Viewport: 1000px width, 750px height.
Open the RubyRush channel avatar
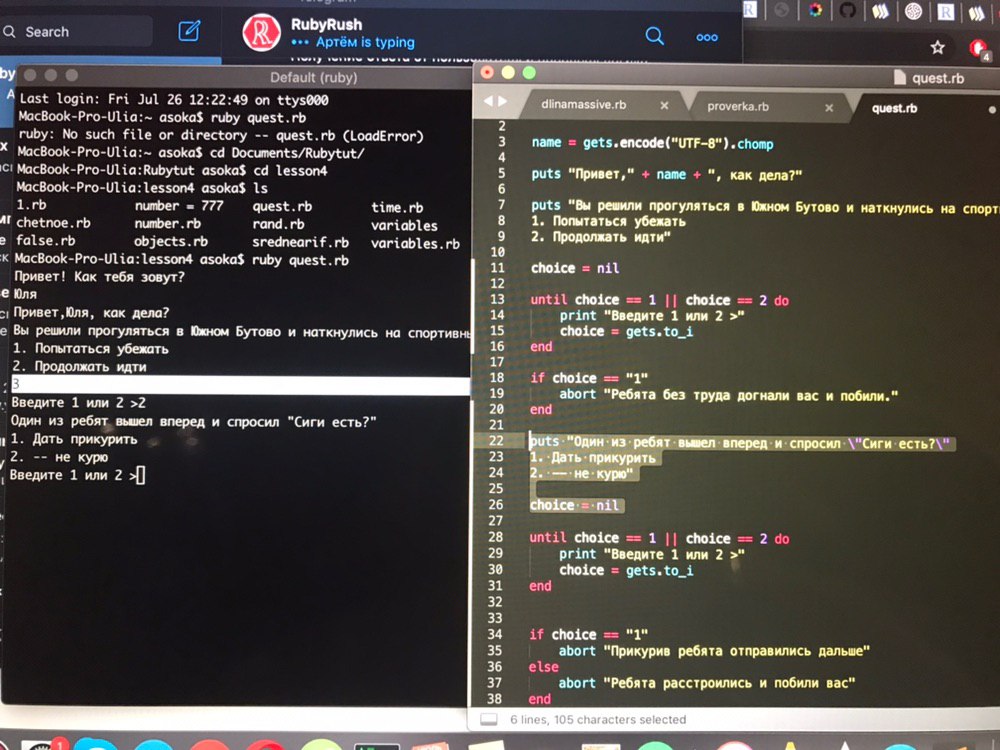coord(261,33)
